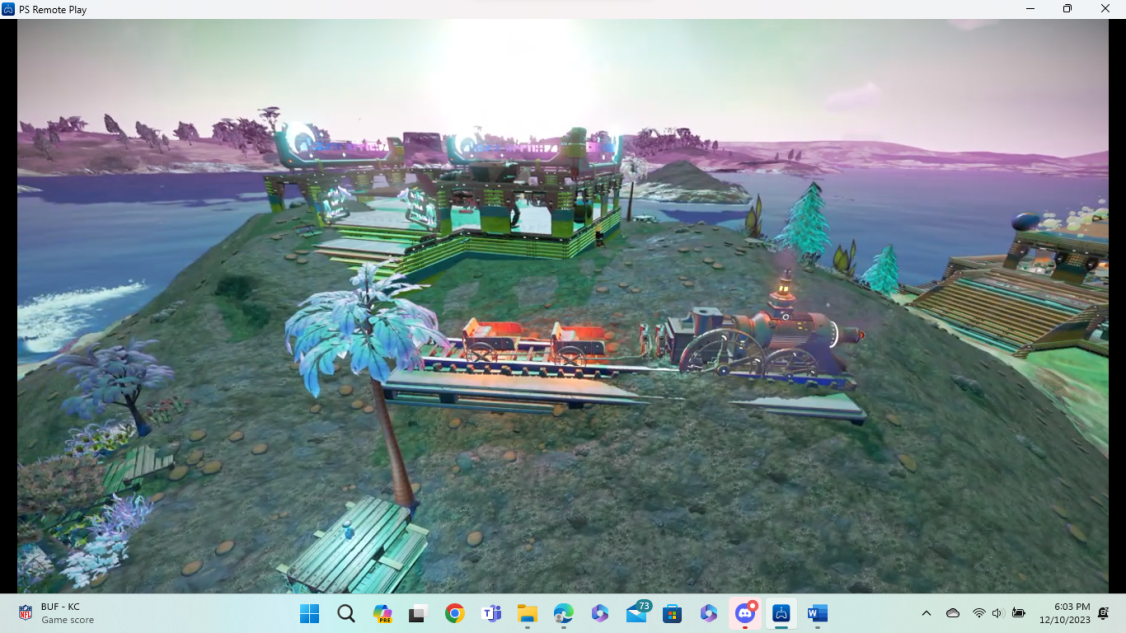Open Google Chrome from taskbar
The image size is (1126, 633).
coord(455,613)
